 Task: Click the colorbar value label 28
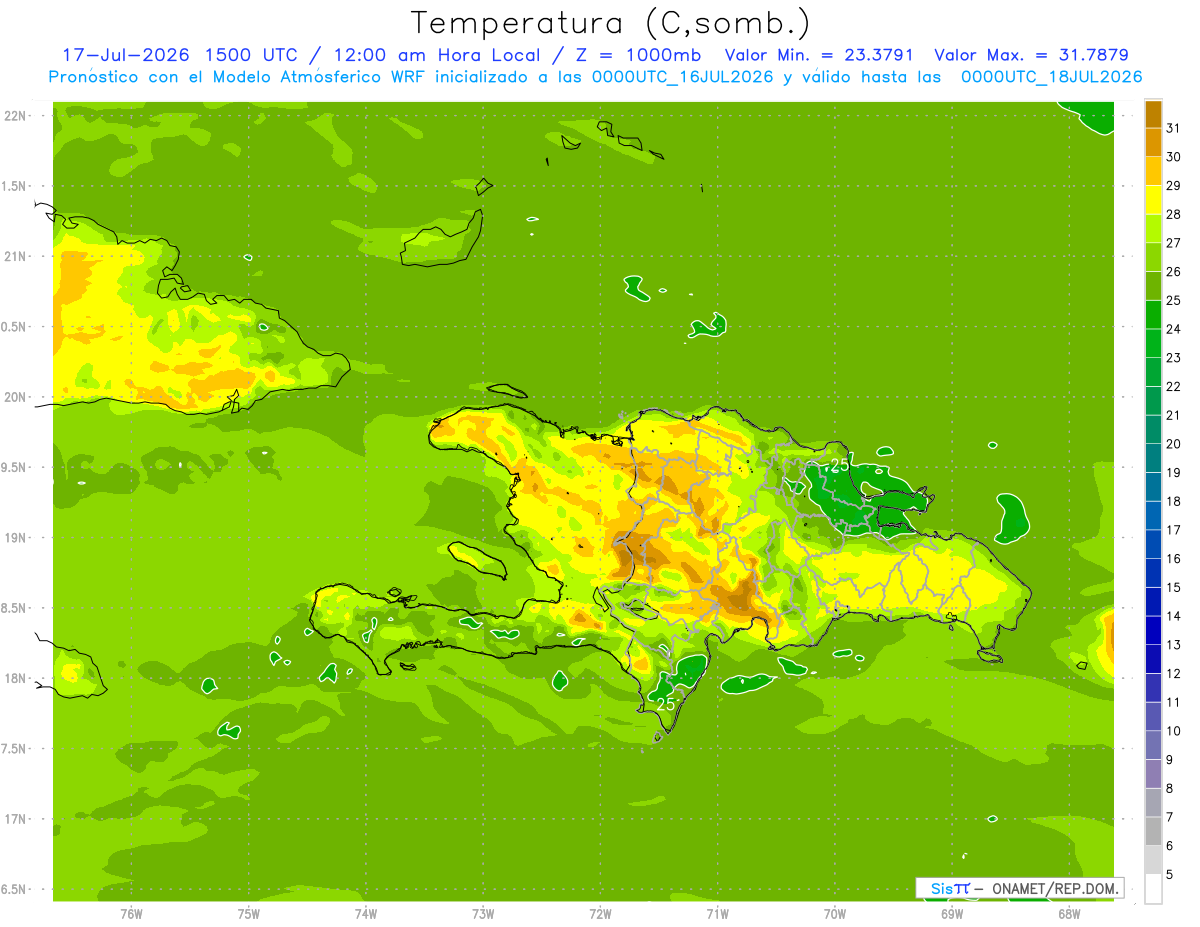[x=1174, y=214]
